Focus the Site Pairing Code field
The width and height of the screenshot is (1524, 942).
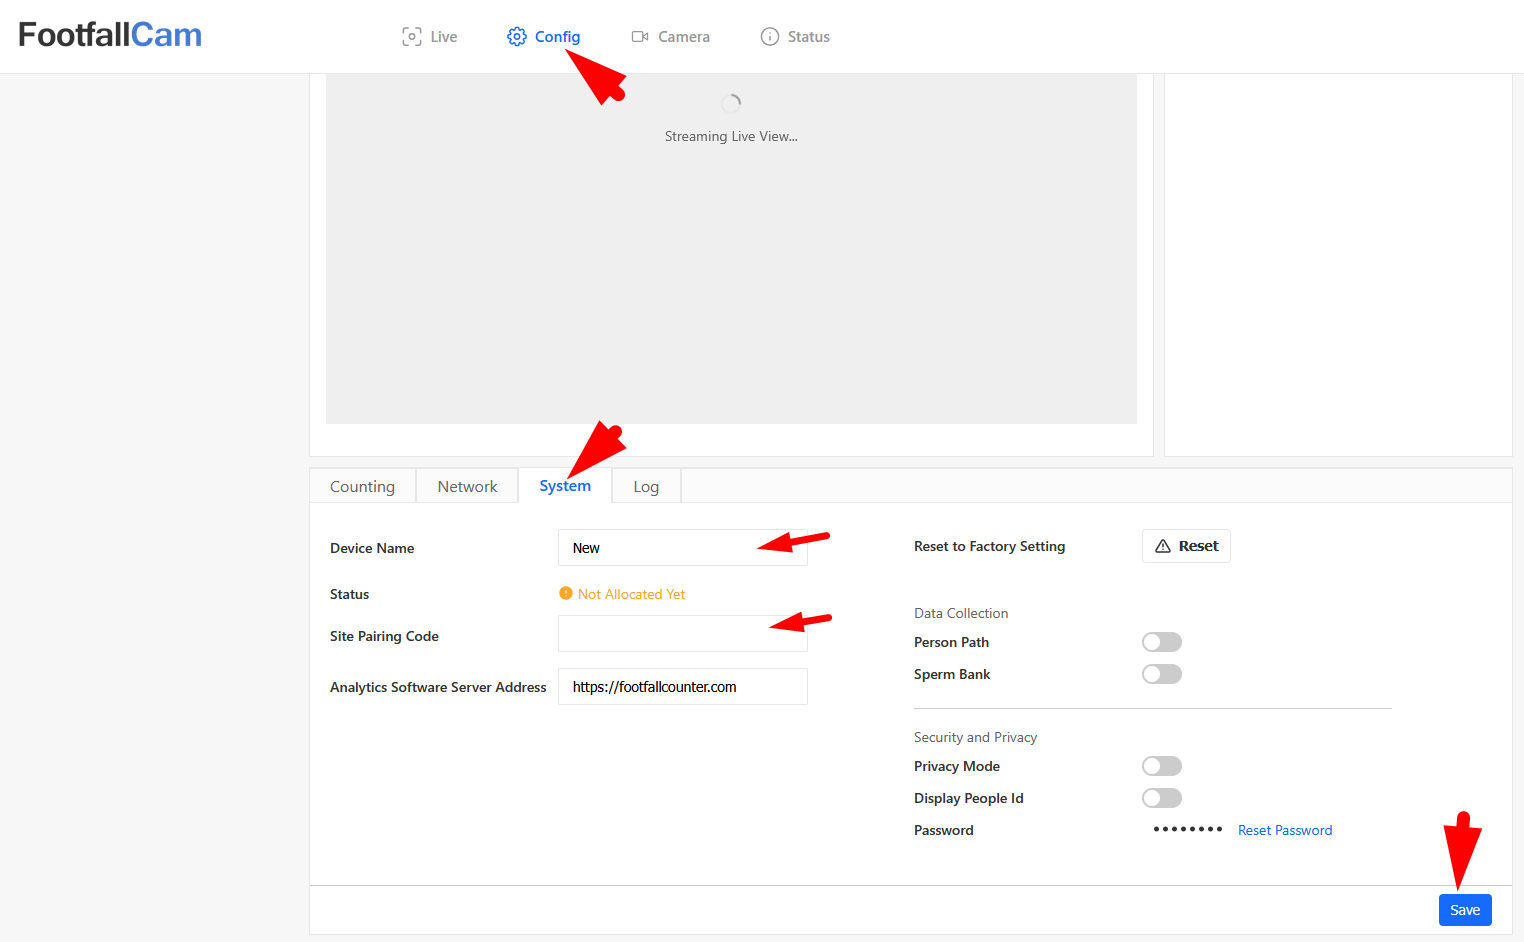point(660,634)
